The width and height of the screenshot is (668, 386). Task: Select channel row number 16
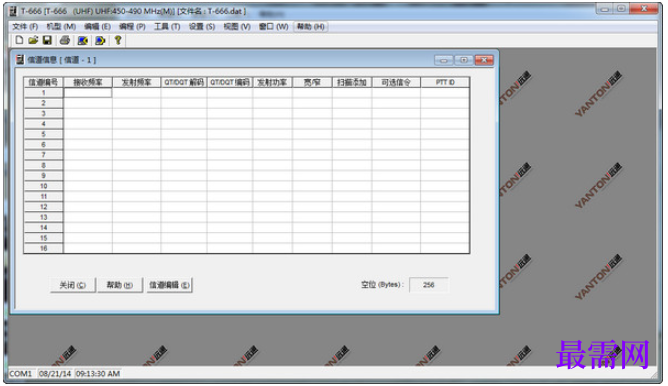(x=43, y=248)
